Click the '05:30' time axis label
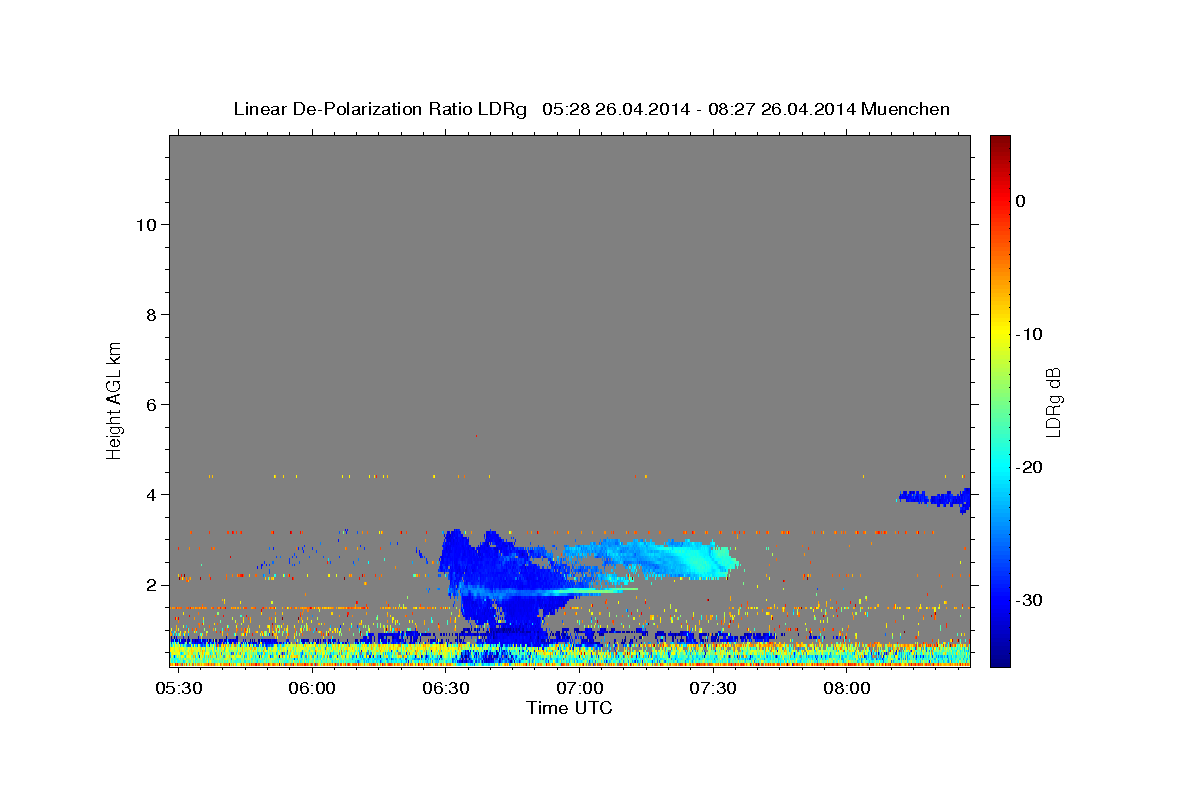Viewport: 1200px width, 800px height. click(178, 688)
